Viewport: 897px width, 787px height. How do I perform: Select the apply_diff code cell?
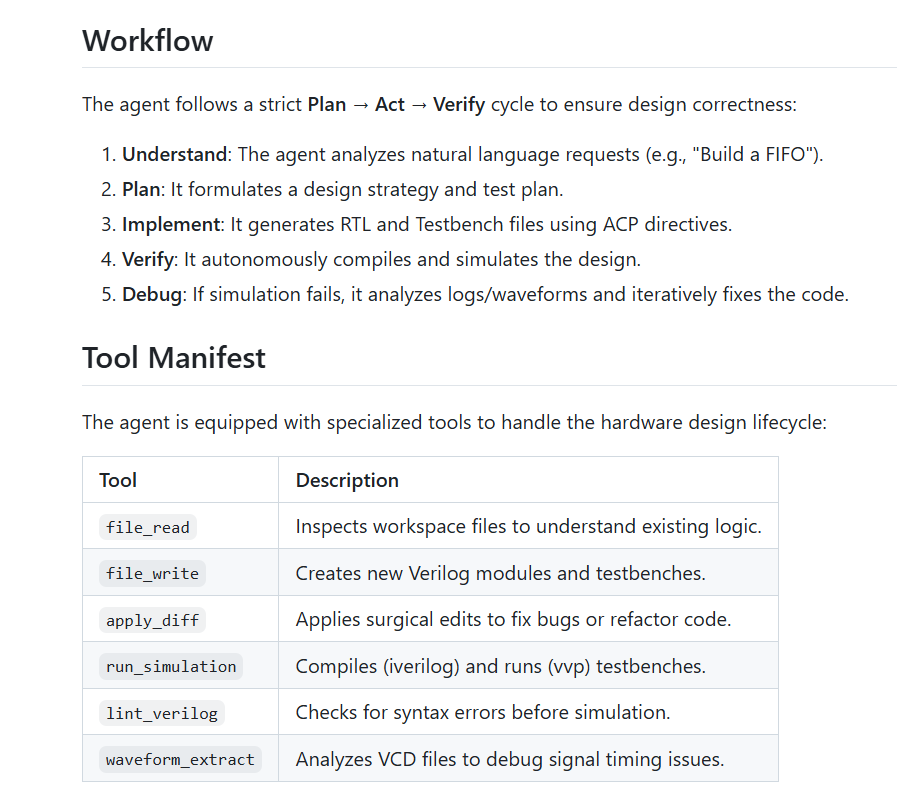[152, 620]
